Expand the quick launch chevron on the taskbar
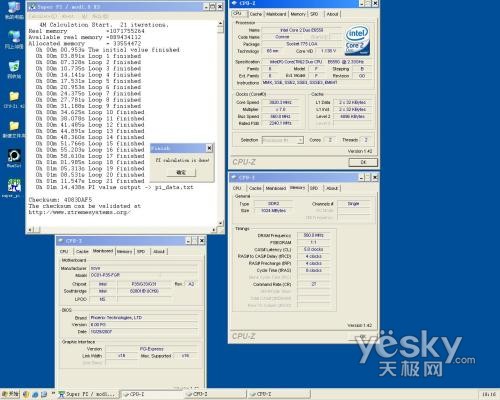The width and height of the screenshot is (500, 400). pos(53,394)
